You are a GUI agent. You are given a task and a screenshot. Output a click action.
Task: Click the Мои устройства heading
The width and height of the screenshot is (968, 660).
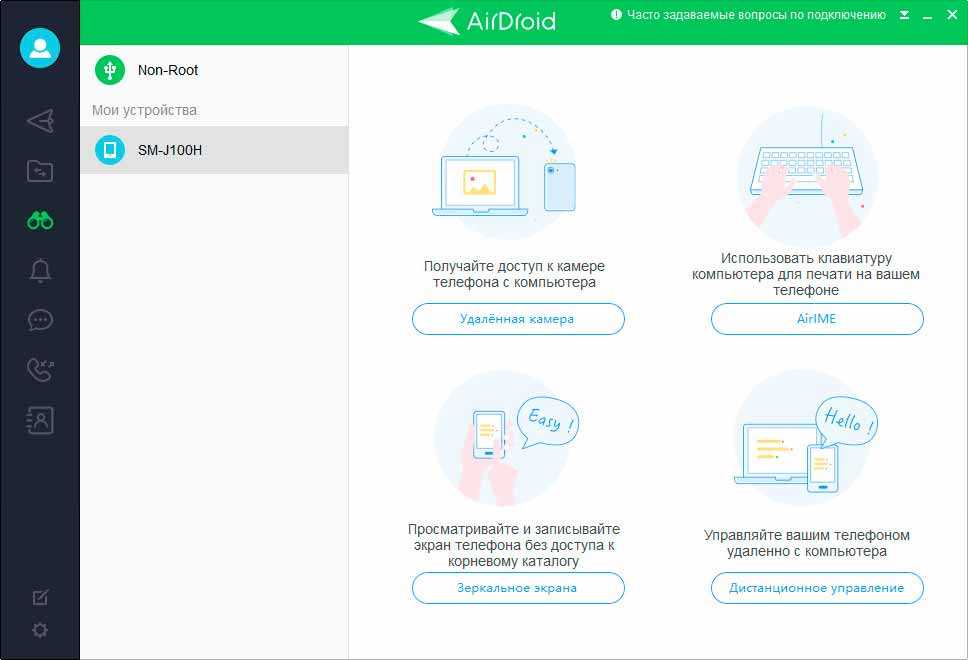tap(144, 111)
